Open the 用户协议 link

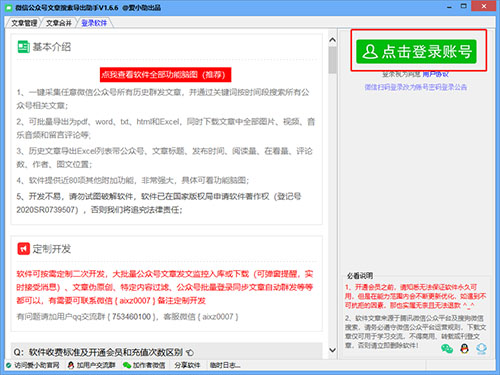tap(435, 74)
